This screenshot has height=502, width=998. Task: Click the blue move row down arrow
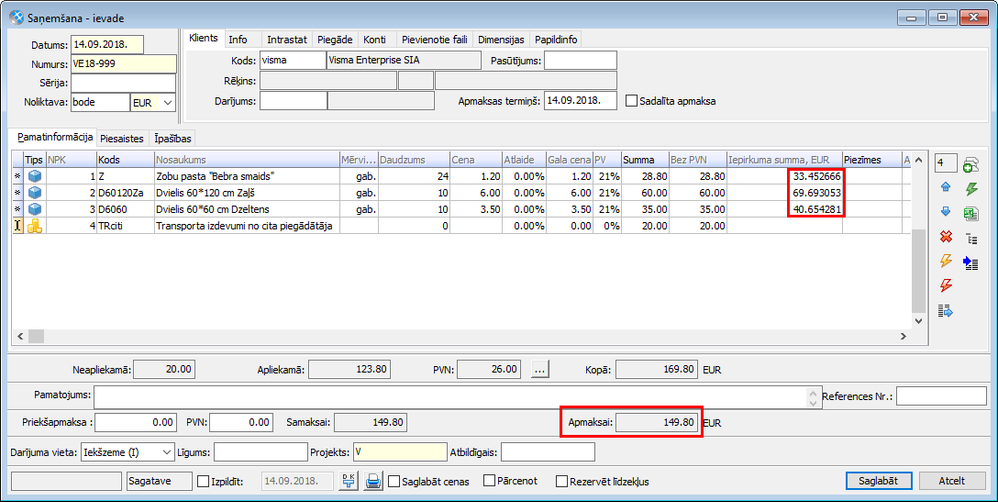pos(945,213)
